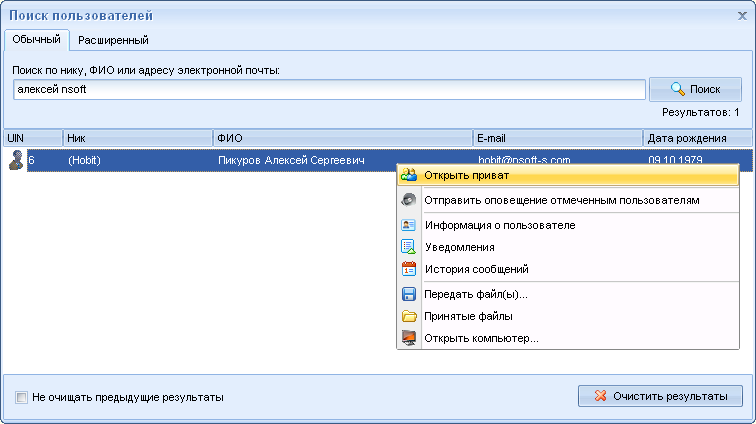Focus the search text field containing алексей nsoft
Screen dimensions: 756x424
pos(328,90)
